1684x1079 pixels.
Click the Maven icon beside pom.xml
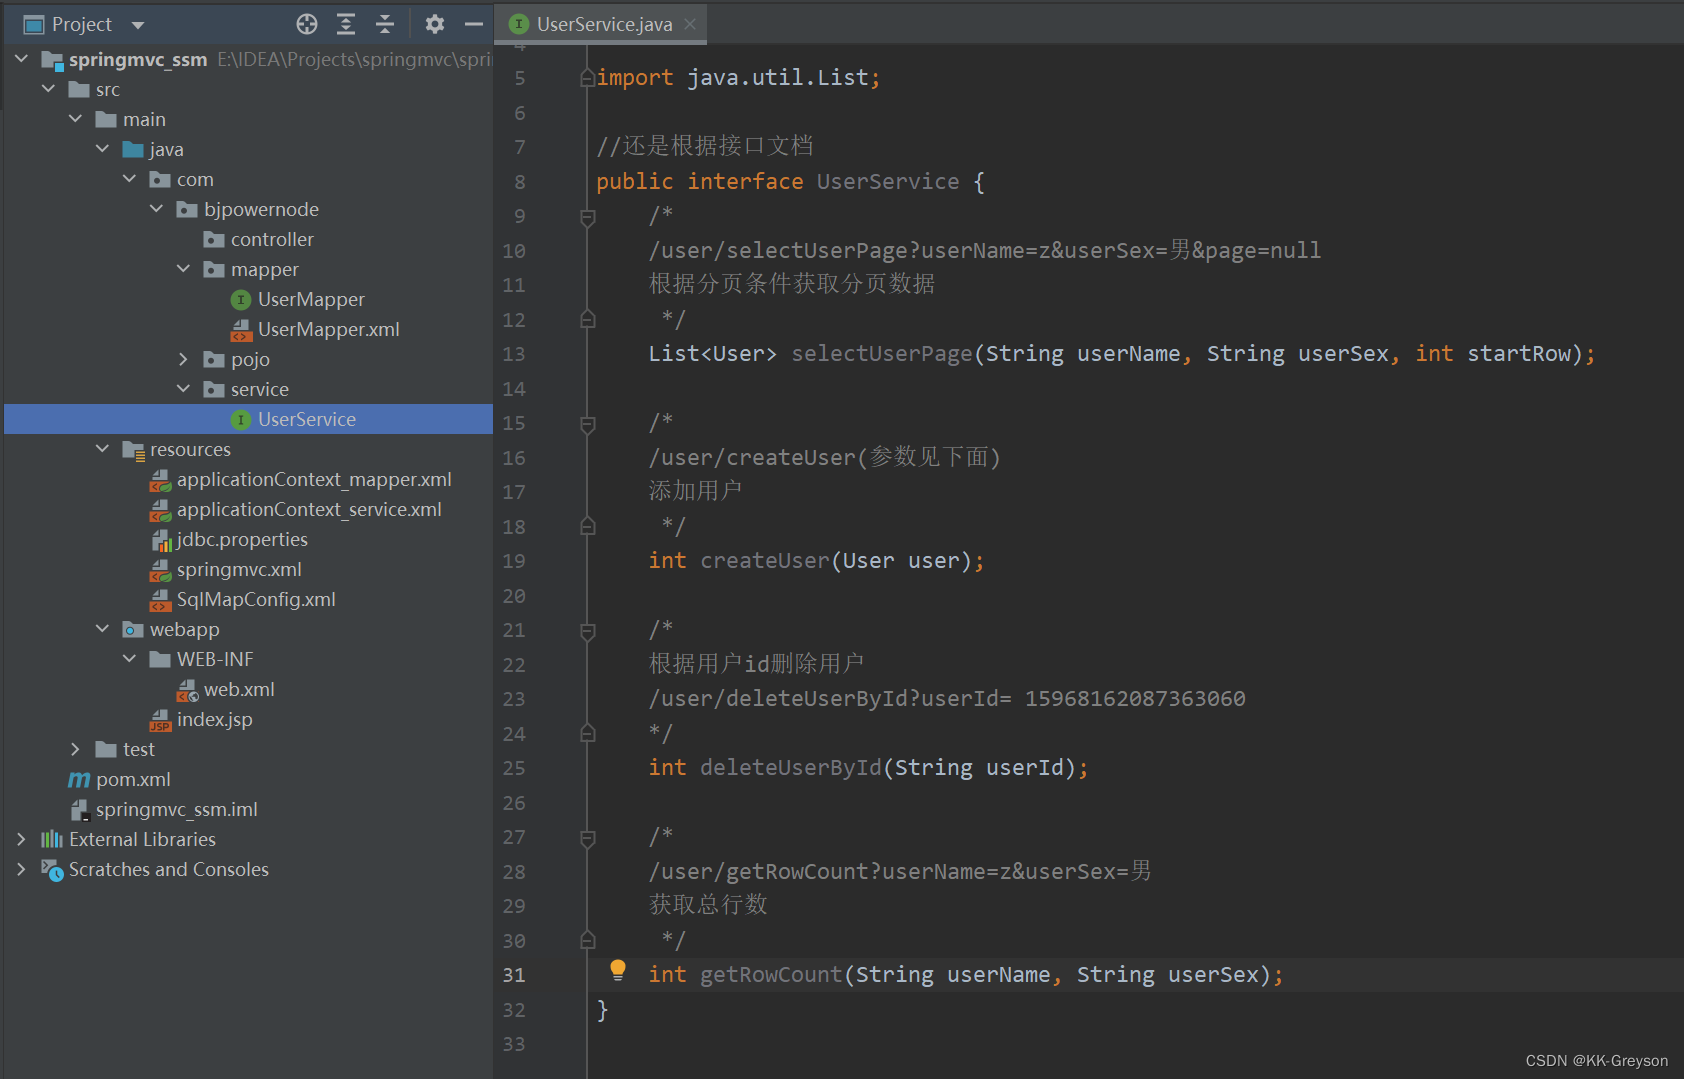(79, 779)
